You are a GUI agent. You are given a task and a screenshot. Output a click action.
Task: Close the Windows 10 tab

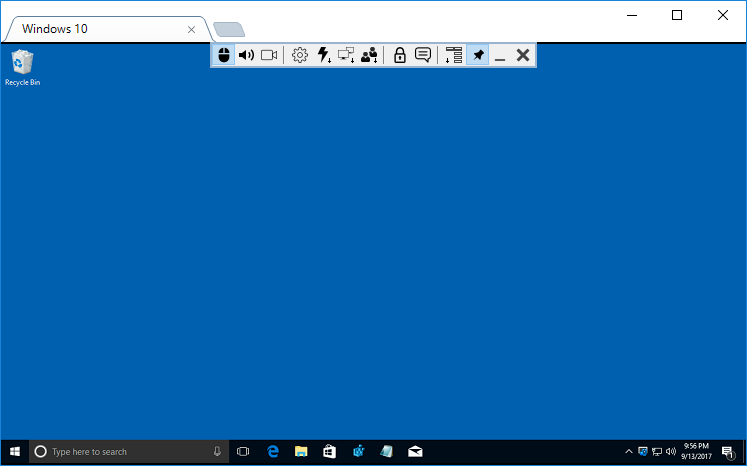click(x=192, y=29)
